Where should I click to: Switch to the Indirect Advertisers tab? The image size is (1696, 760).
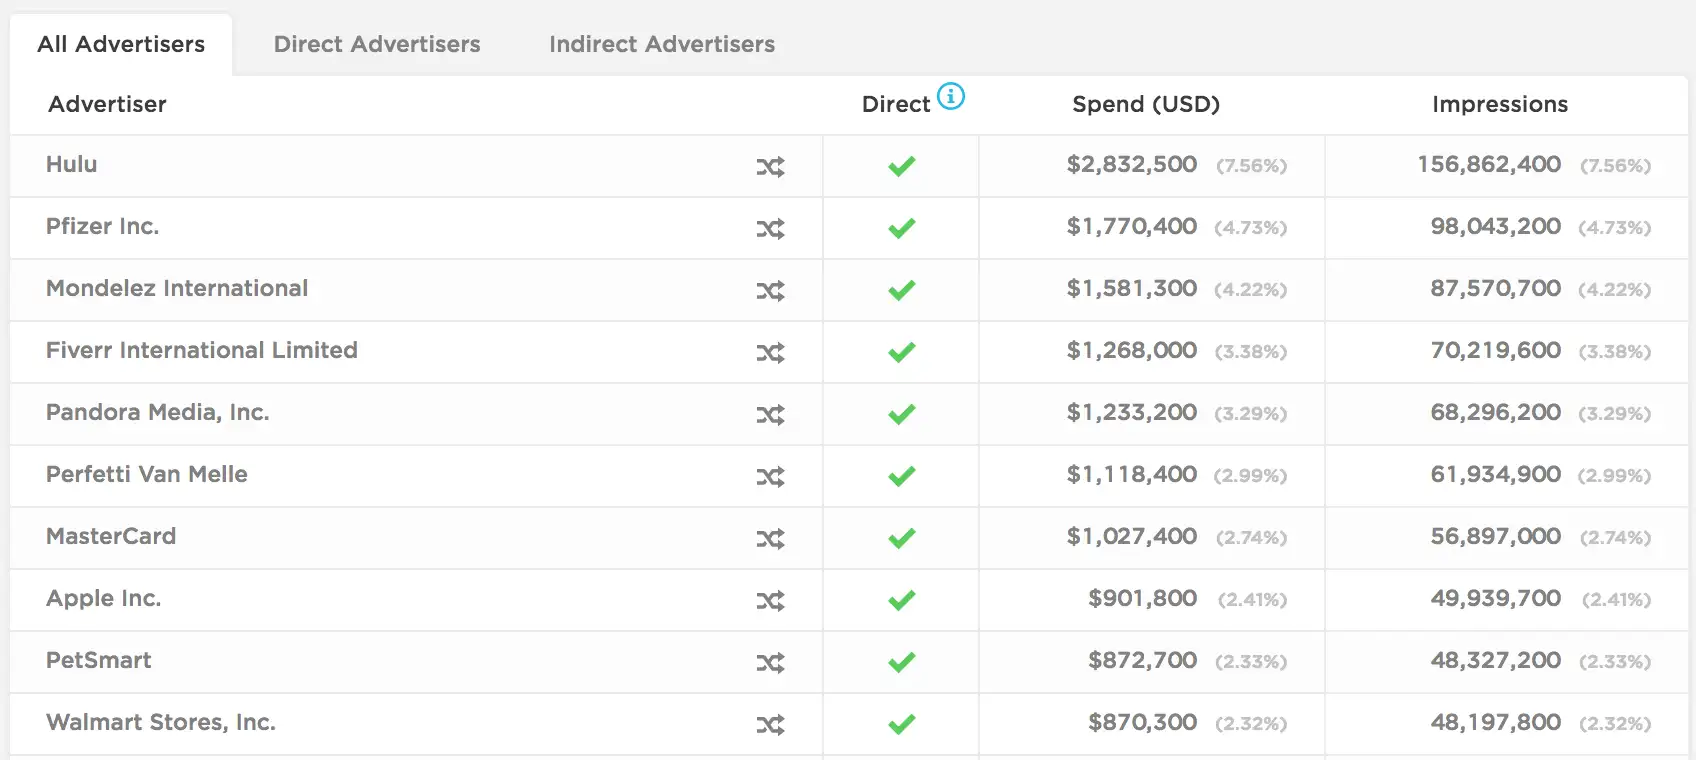662,44
